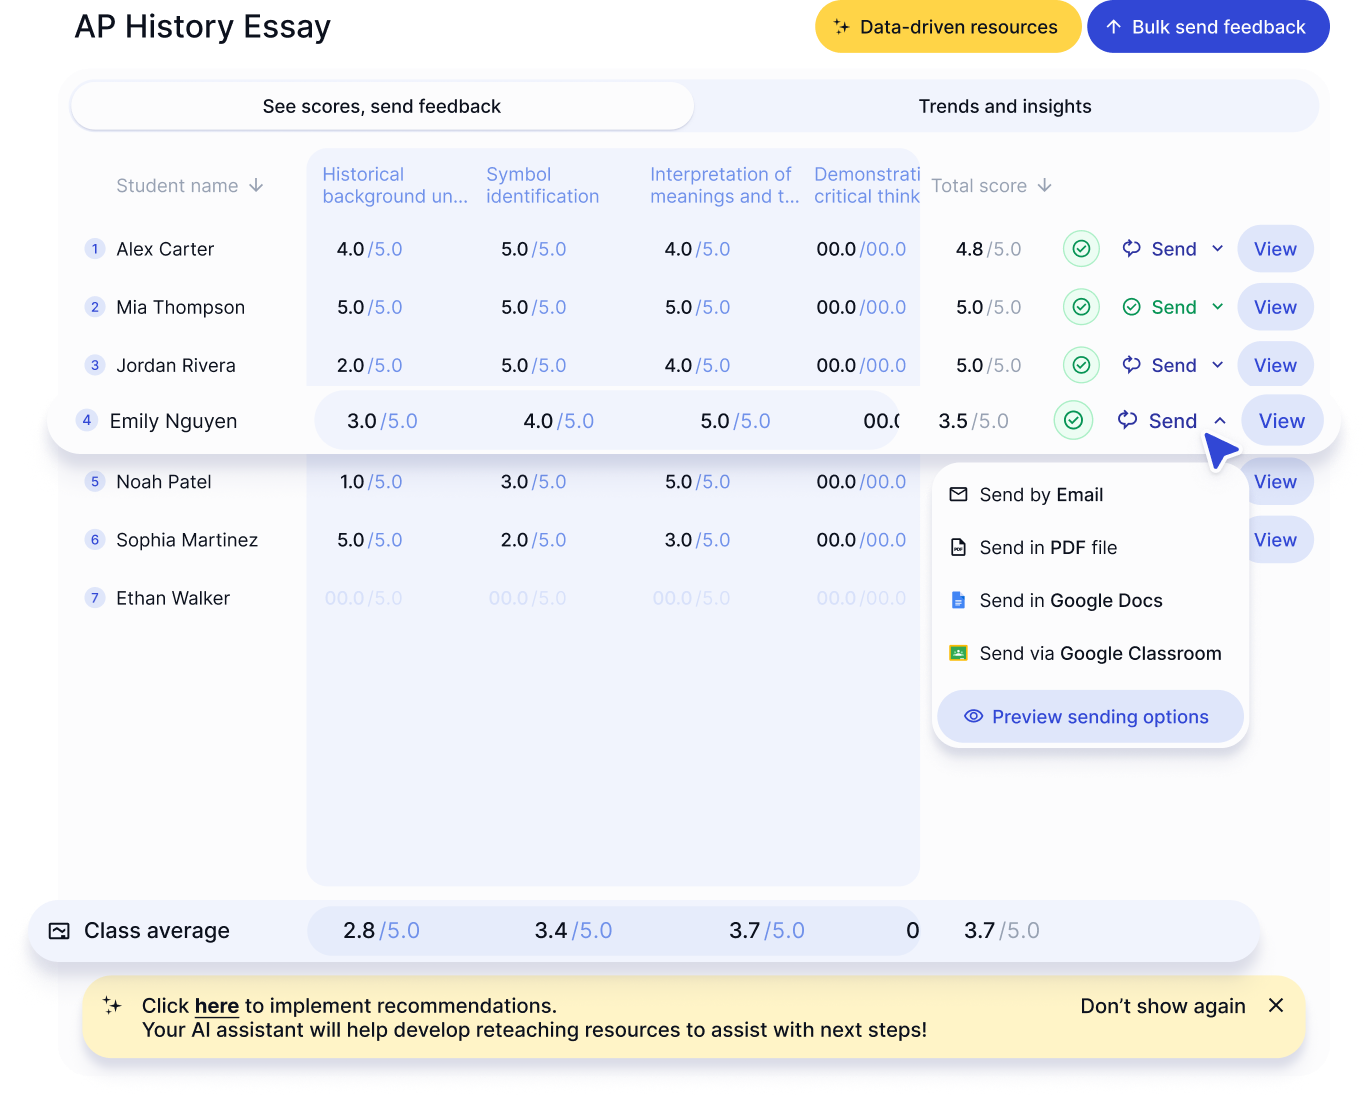
Task: Click the eye icon on Preview sending options
Action: (x=972, y=716)
